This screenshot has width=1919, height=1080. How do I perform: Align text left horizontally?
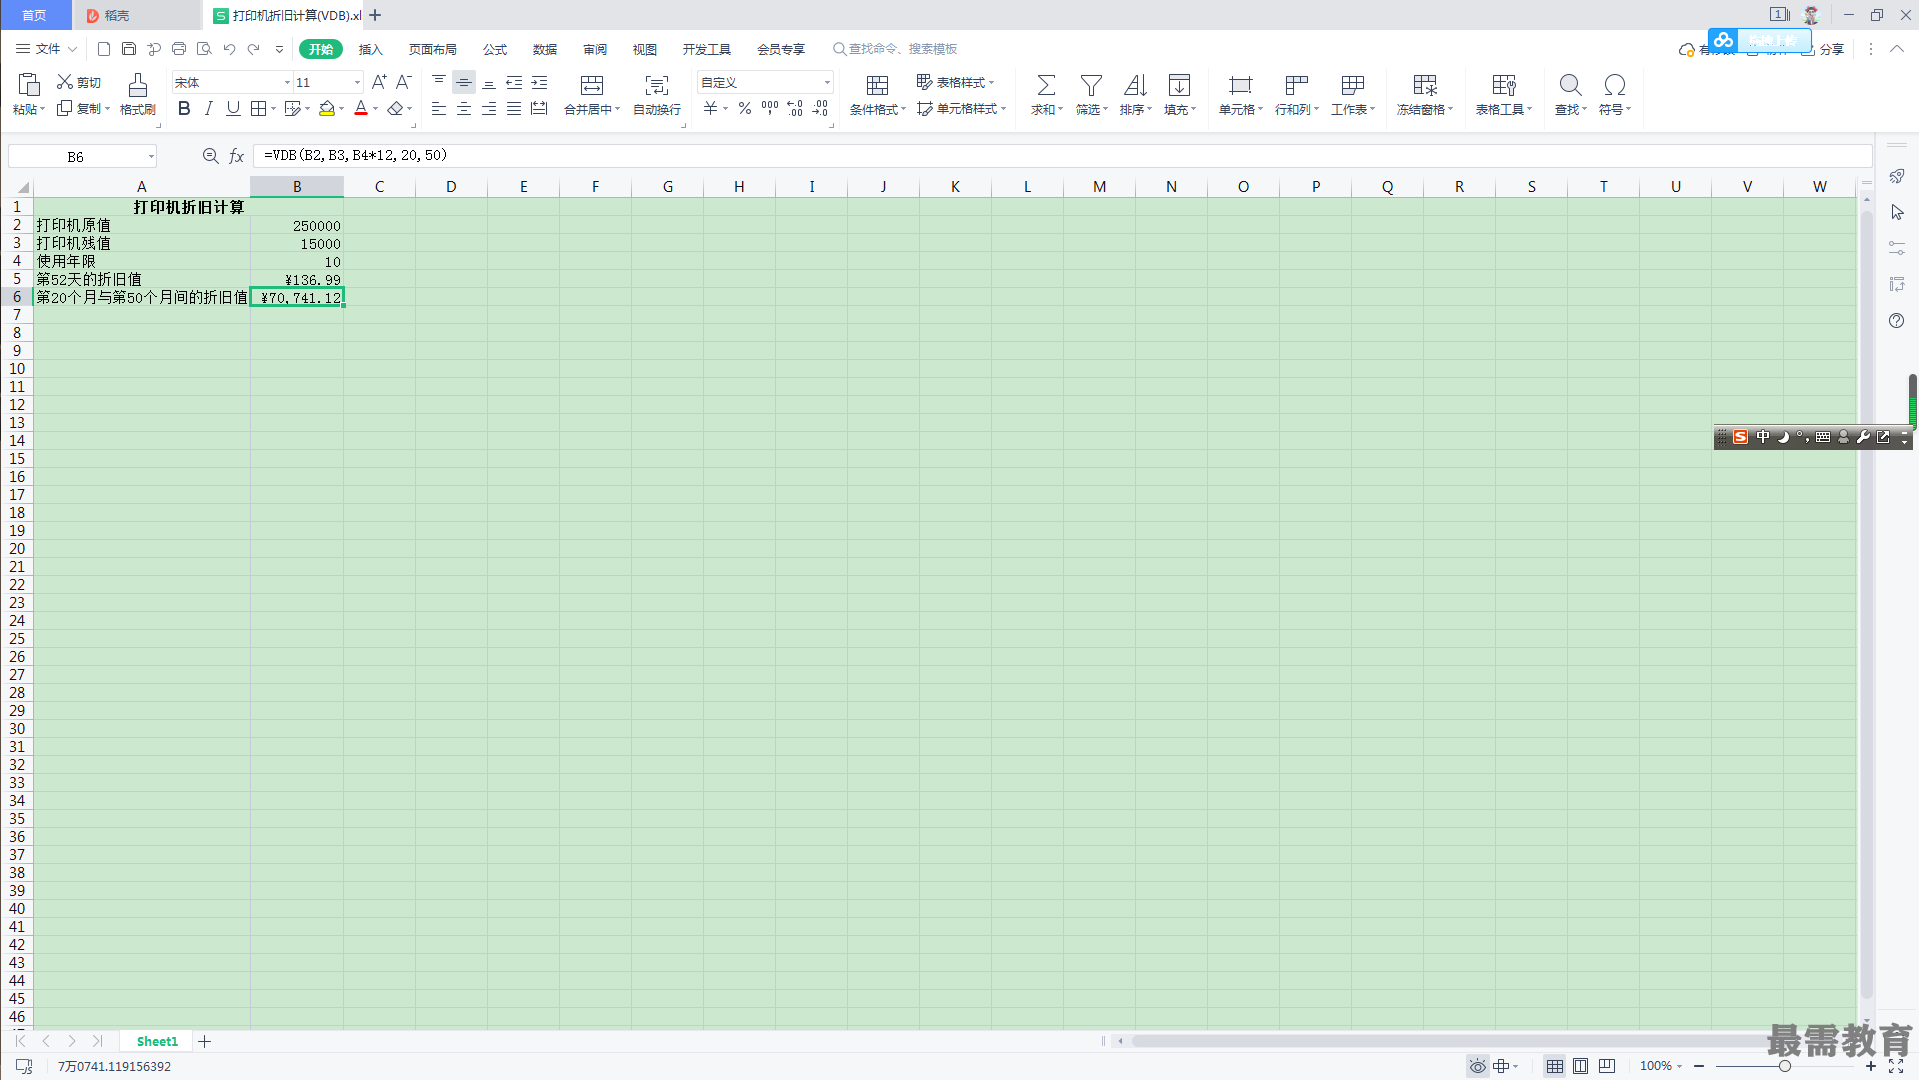coord(439,109)
